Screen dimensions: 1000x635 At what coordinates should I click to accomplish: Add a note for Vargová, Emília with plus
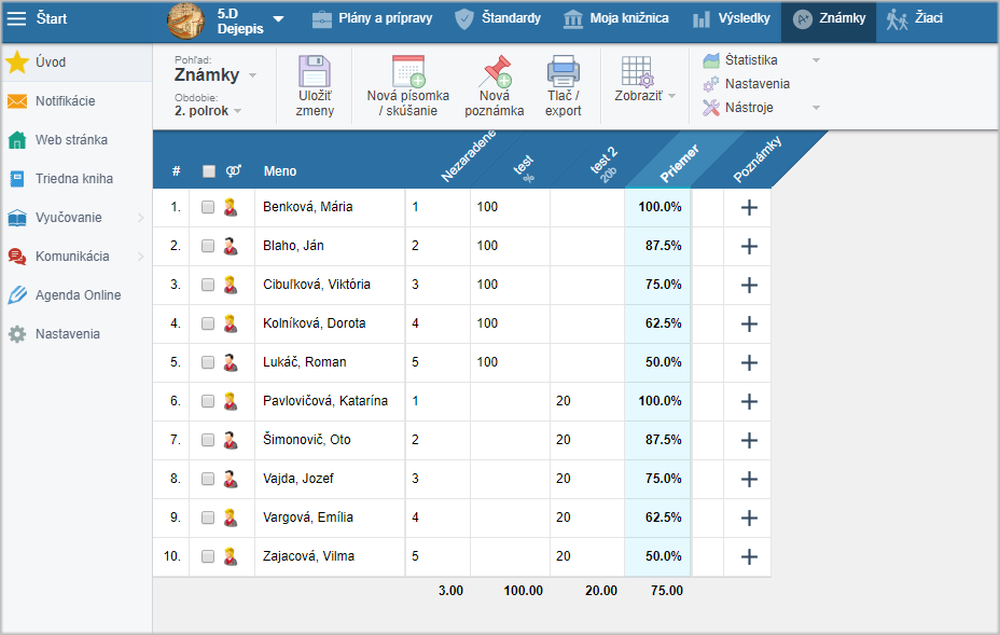(x=749, y=518)
